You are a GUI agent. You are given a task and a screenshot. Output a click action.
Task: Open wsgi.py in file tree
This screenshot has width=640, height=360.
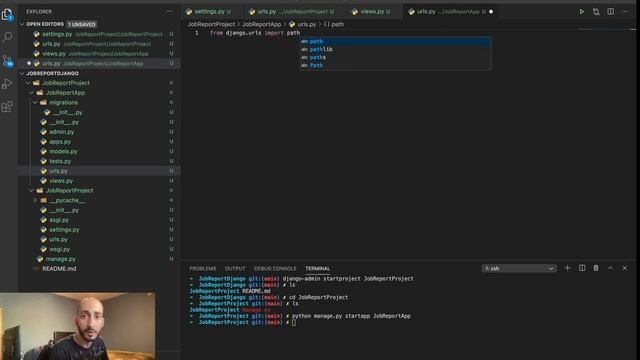point(99,249)
